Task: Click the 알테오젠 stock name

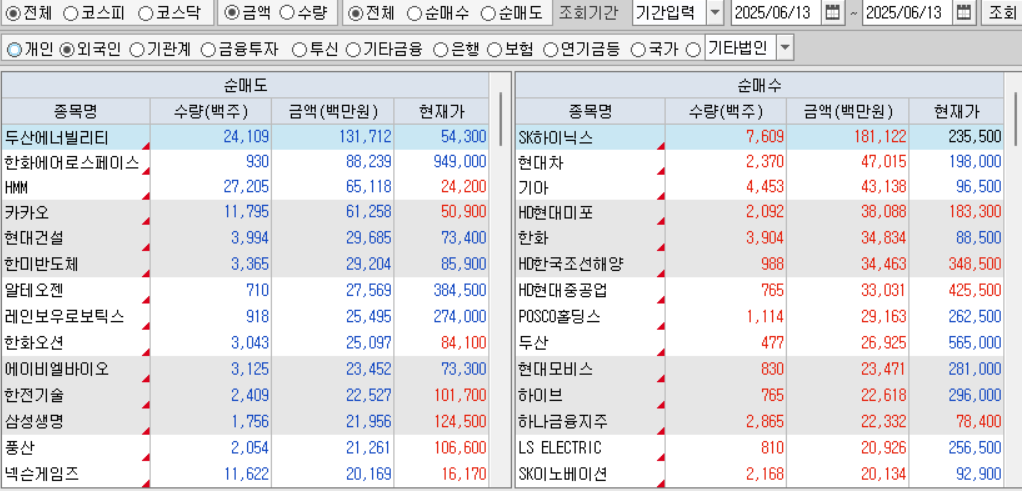Action: (x=34, y=290)
